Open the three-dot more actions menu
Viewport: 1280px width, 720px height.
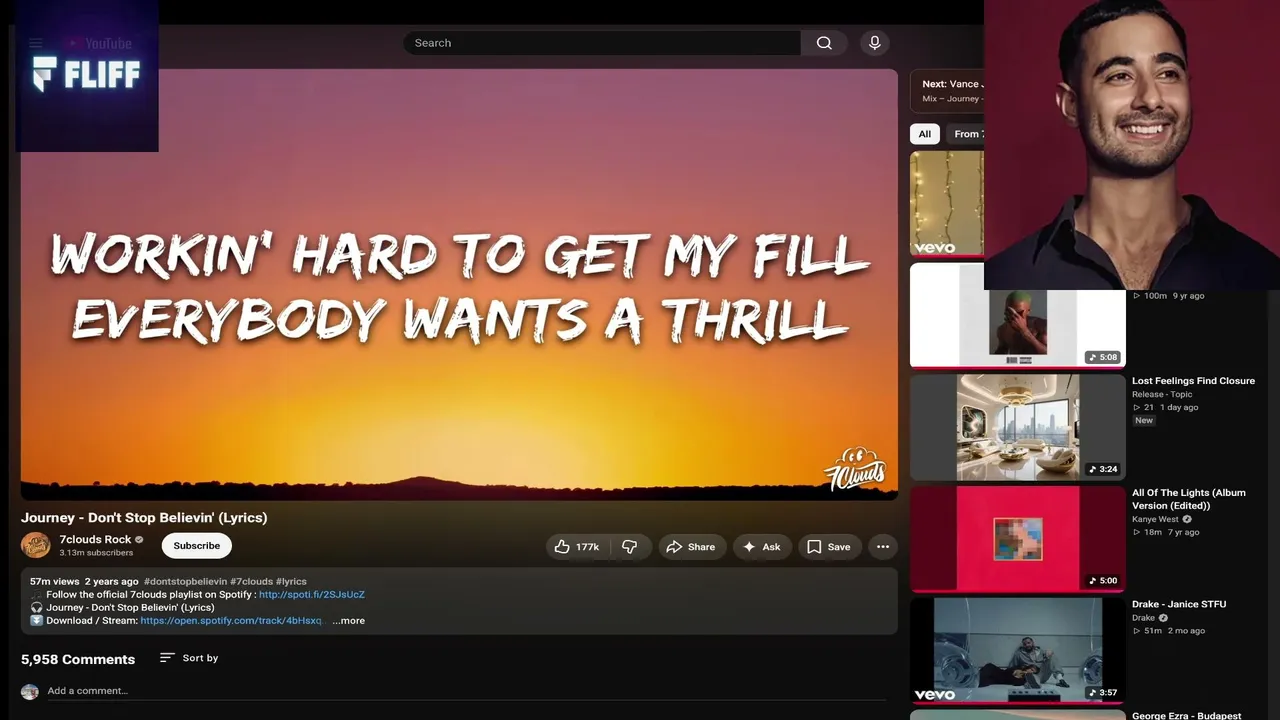(x=883, y=547)
